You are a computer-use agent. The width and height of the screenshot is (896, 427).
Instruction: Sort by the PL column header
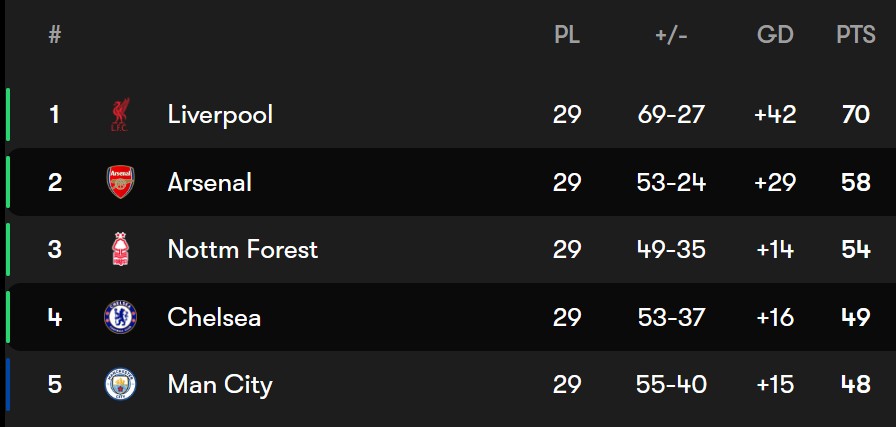click(567, 35)
